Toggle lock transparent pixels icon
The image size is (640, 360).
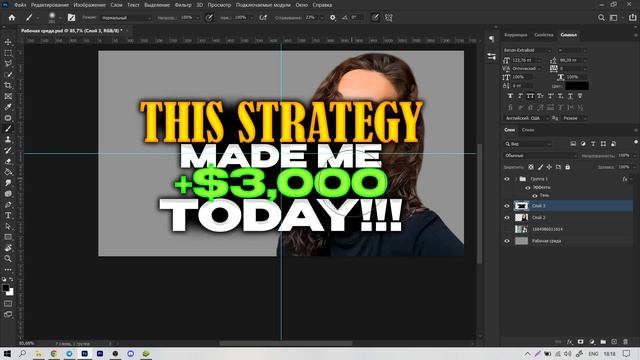click(531, 167)
